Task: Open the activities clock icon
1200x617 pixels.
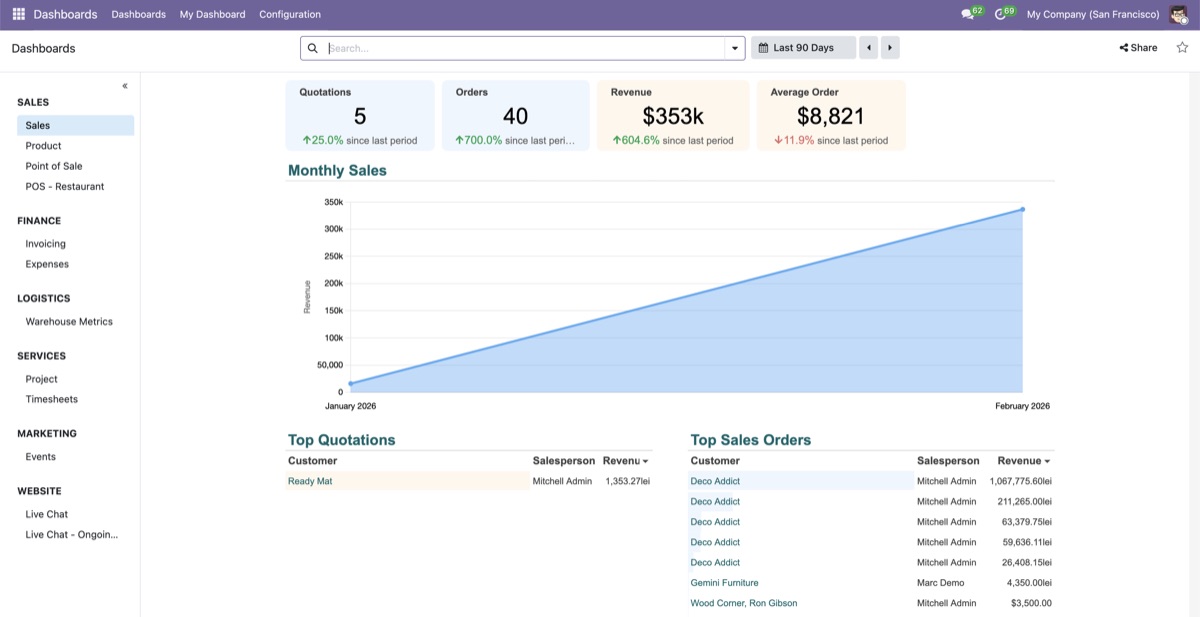Action: [1004, 13]
